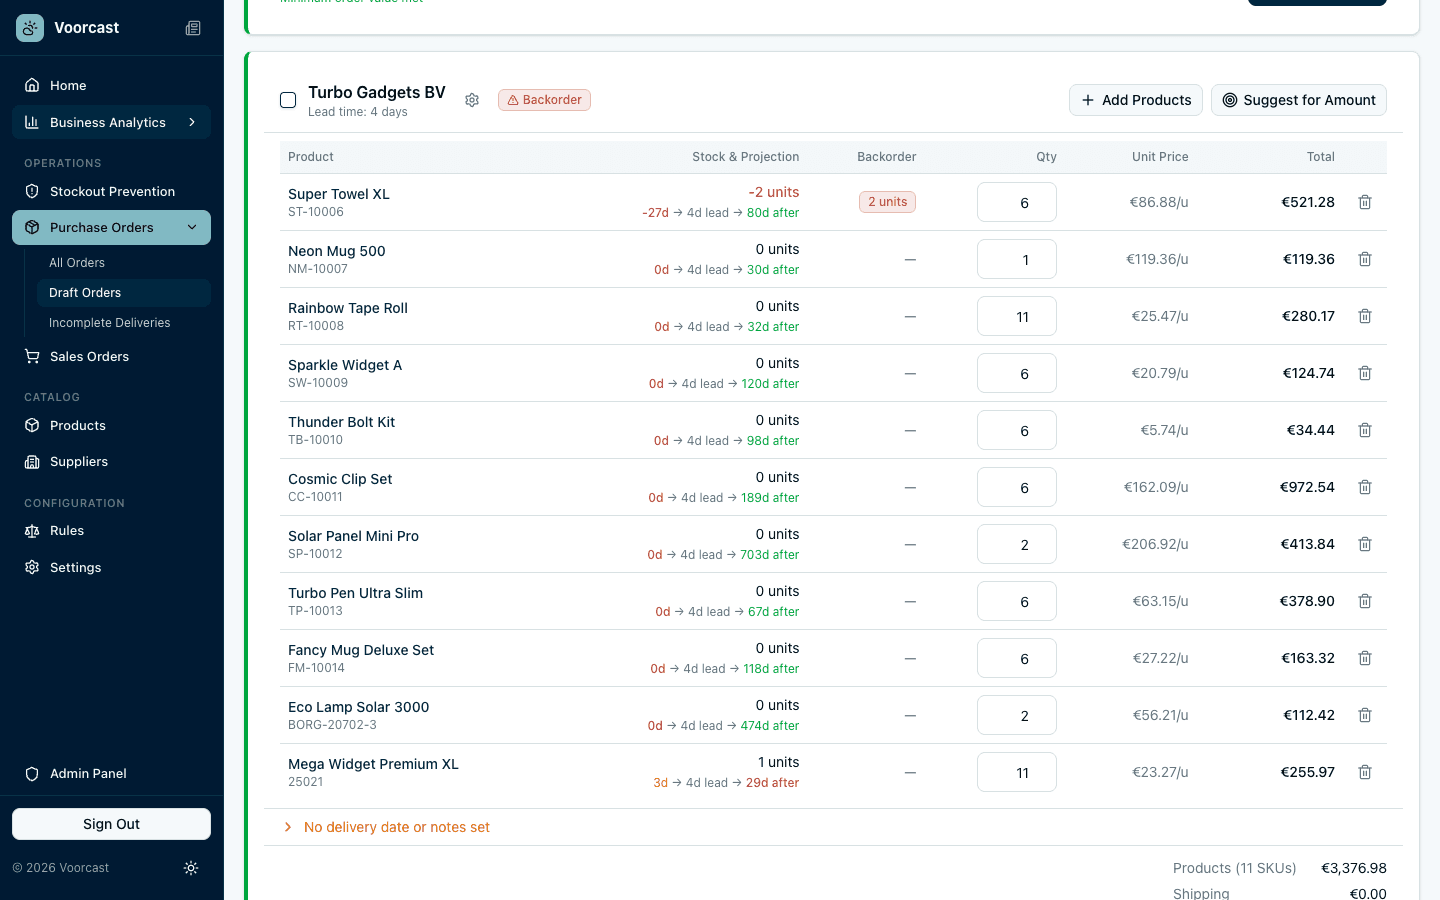Delete Super Towel XL using its trash icon
The height and width of the screenshot is (900, 1440).
pos(1365,202)
